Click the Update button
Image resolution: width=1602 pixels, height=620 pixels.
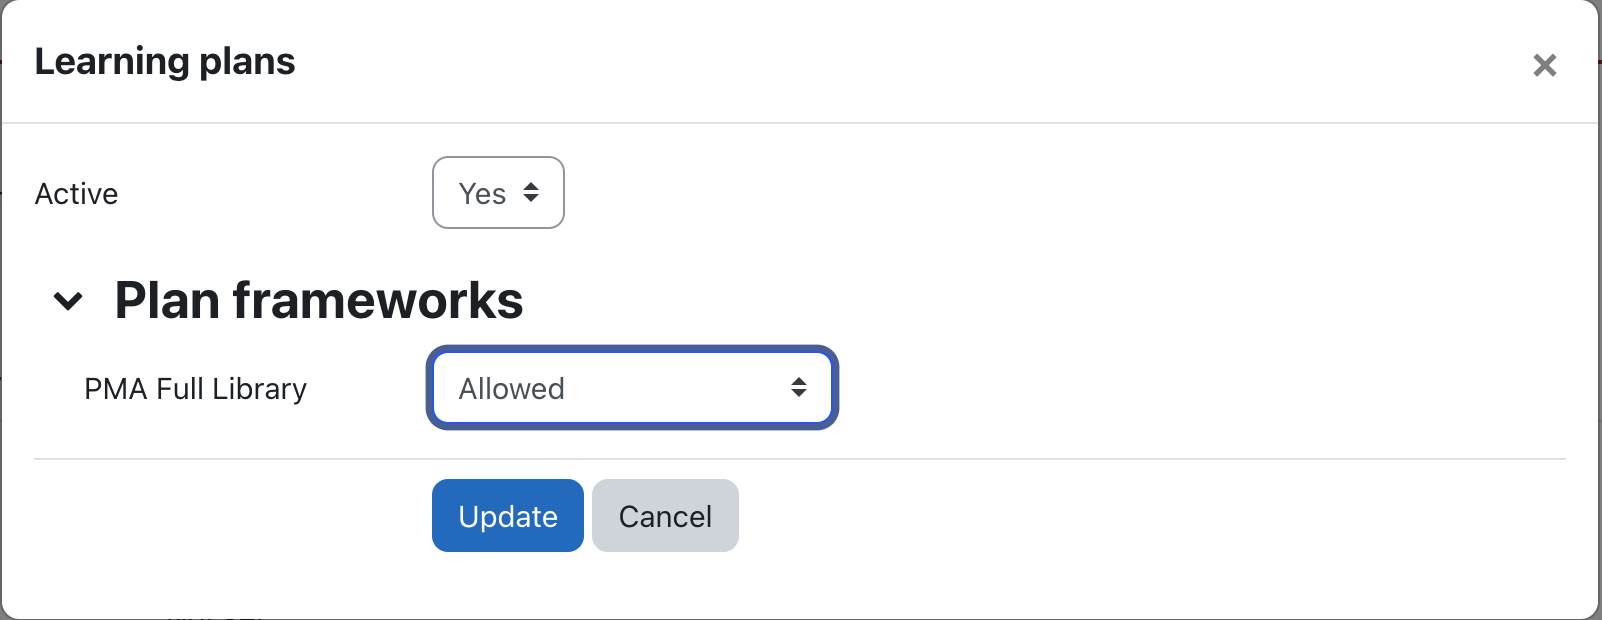507,516
